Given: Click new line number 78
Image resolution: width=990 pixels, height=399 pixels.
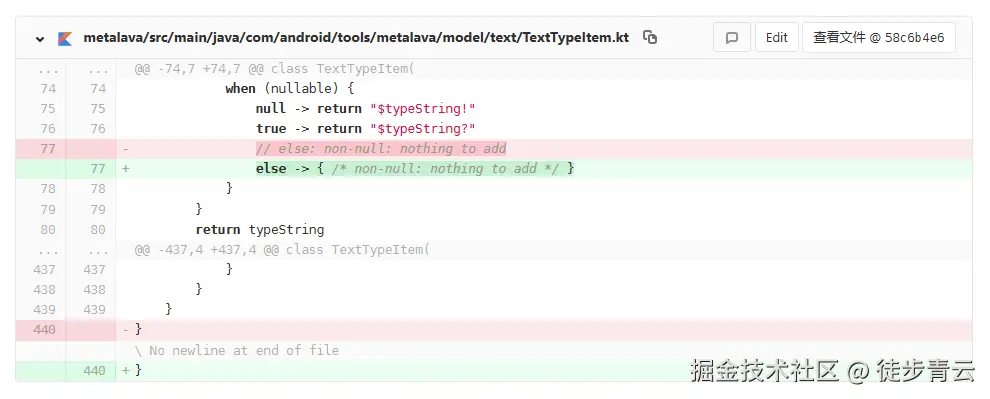Looking at the screenshot, I should (x=98, y=189).
